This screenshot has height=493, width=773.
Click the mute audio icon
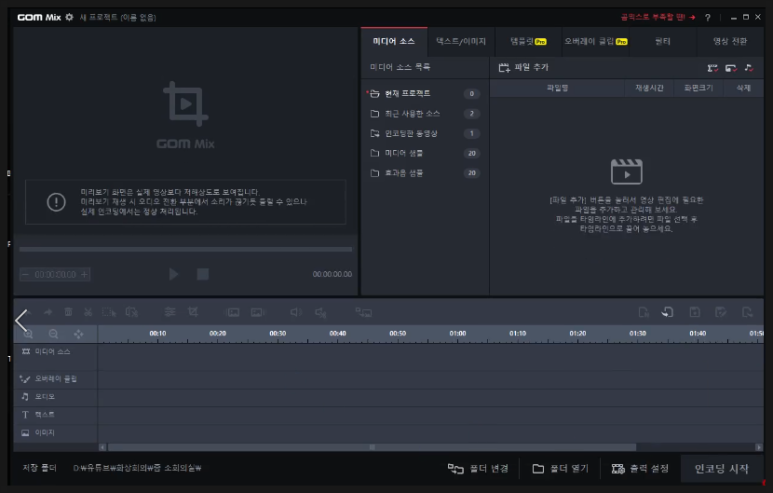point(321,312)
